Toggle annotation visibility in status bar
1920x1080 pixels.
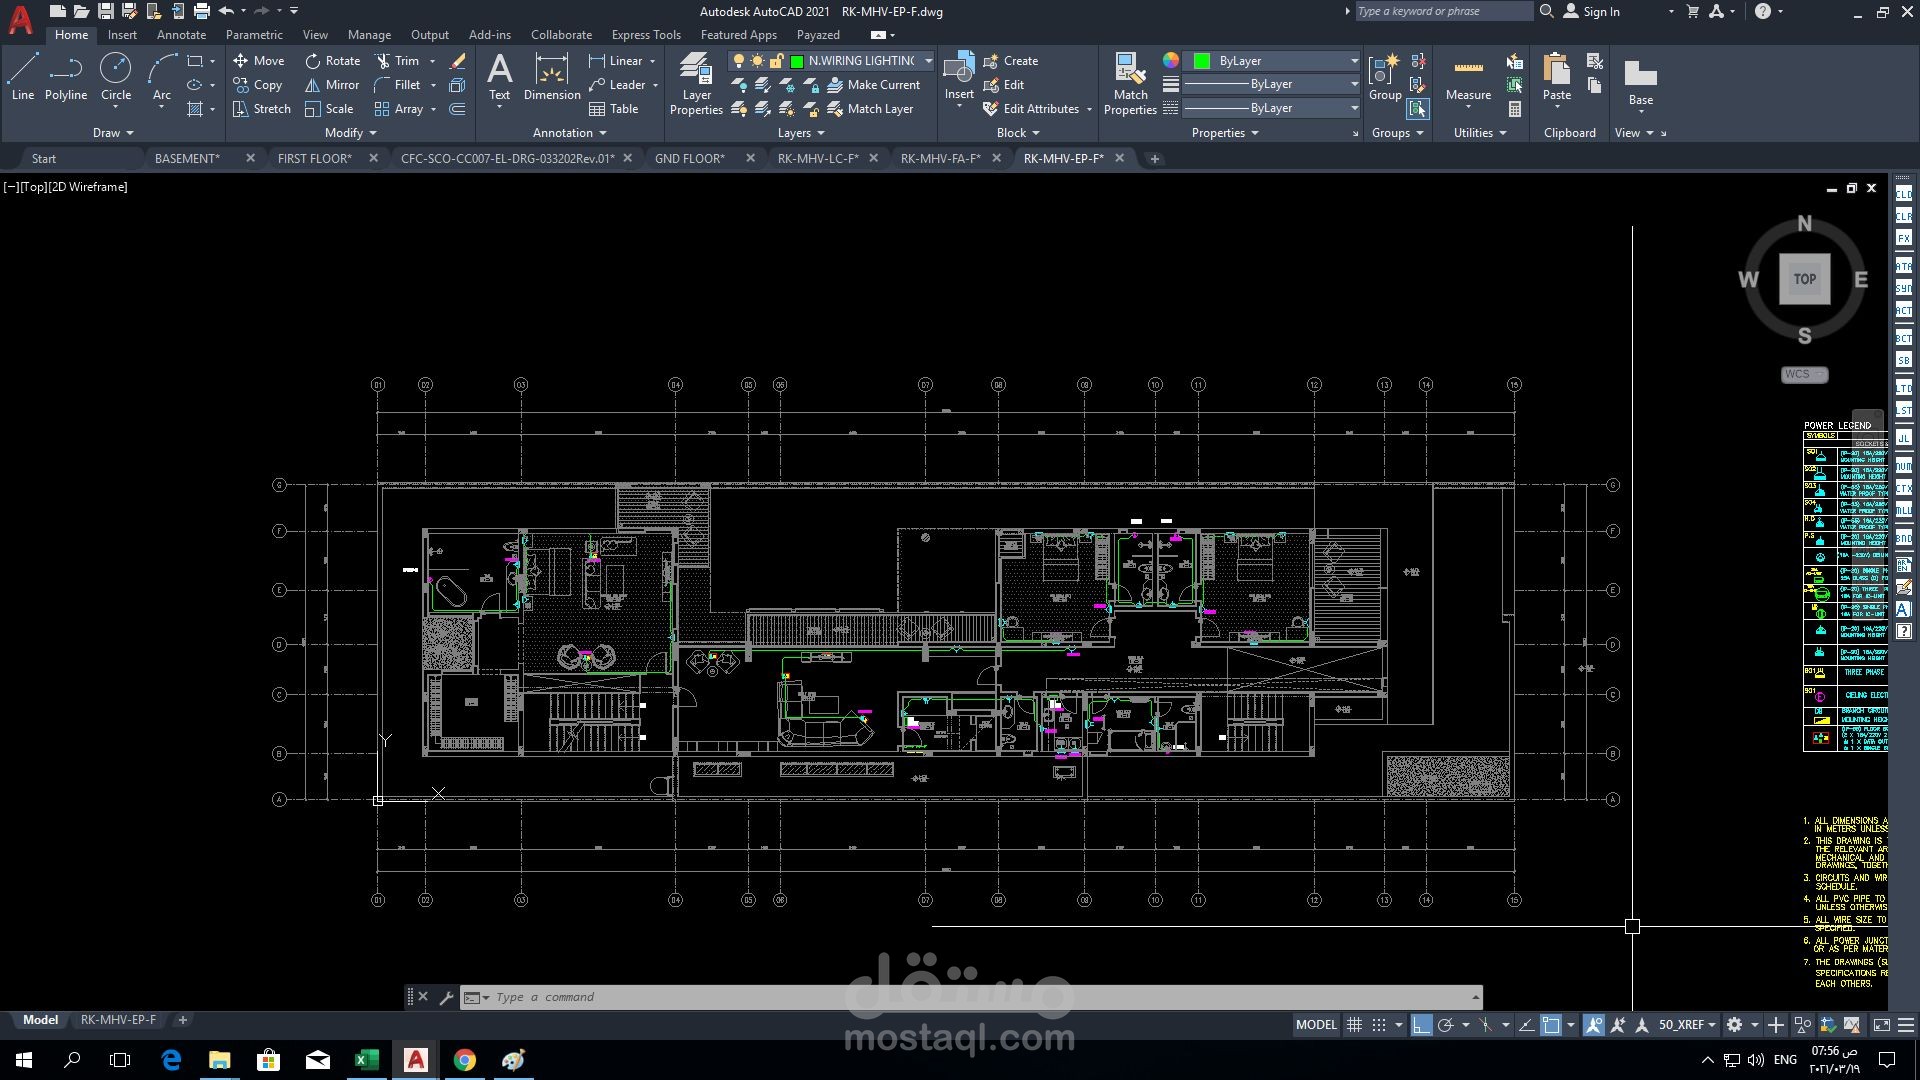(x=1594, y=1025)
